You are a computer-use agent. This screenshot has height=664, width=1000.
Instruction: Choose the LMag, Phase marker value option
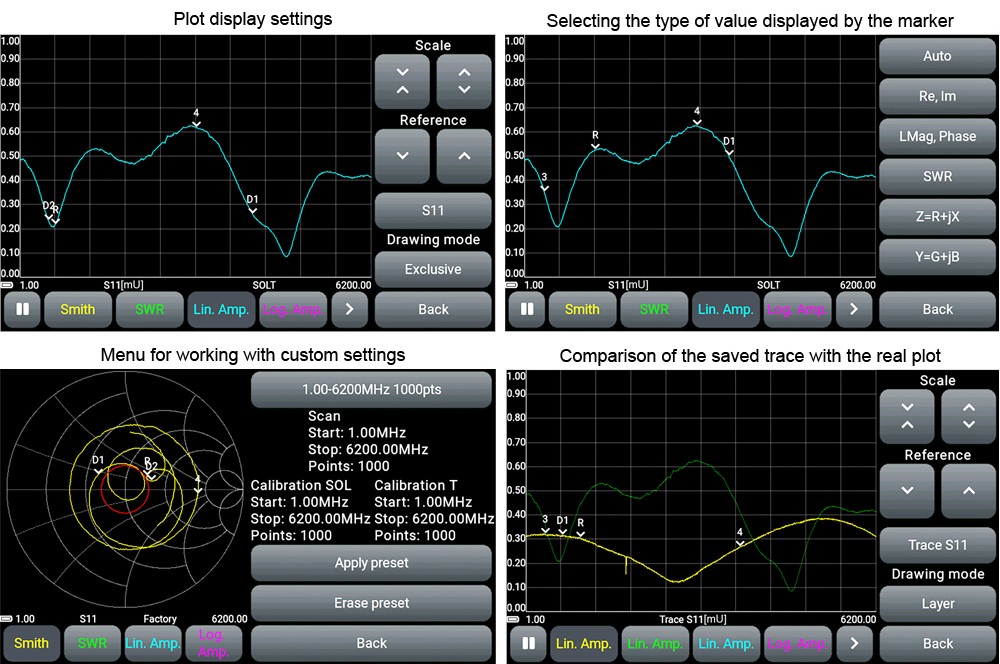pos(937,137)
